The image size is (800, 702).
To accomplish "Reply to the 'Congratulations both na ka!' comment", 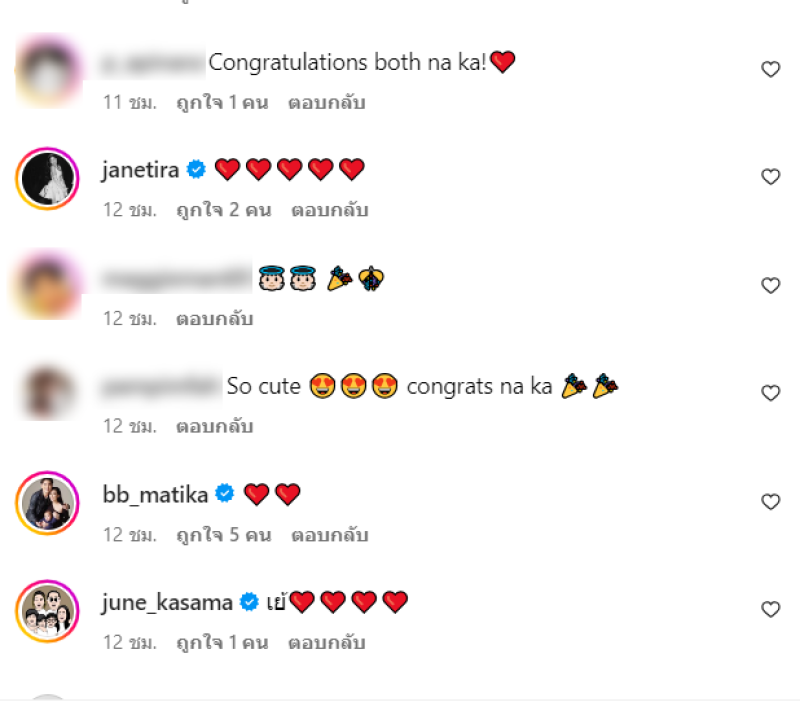I will point(327,103).
